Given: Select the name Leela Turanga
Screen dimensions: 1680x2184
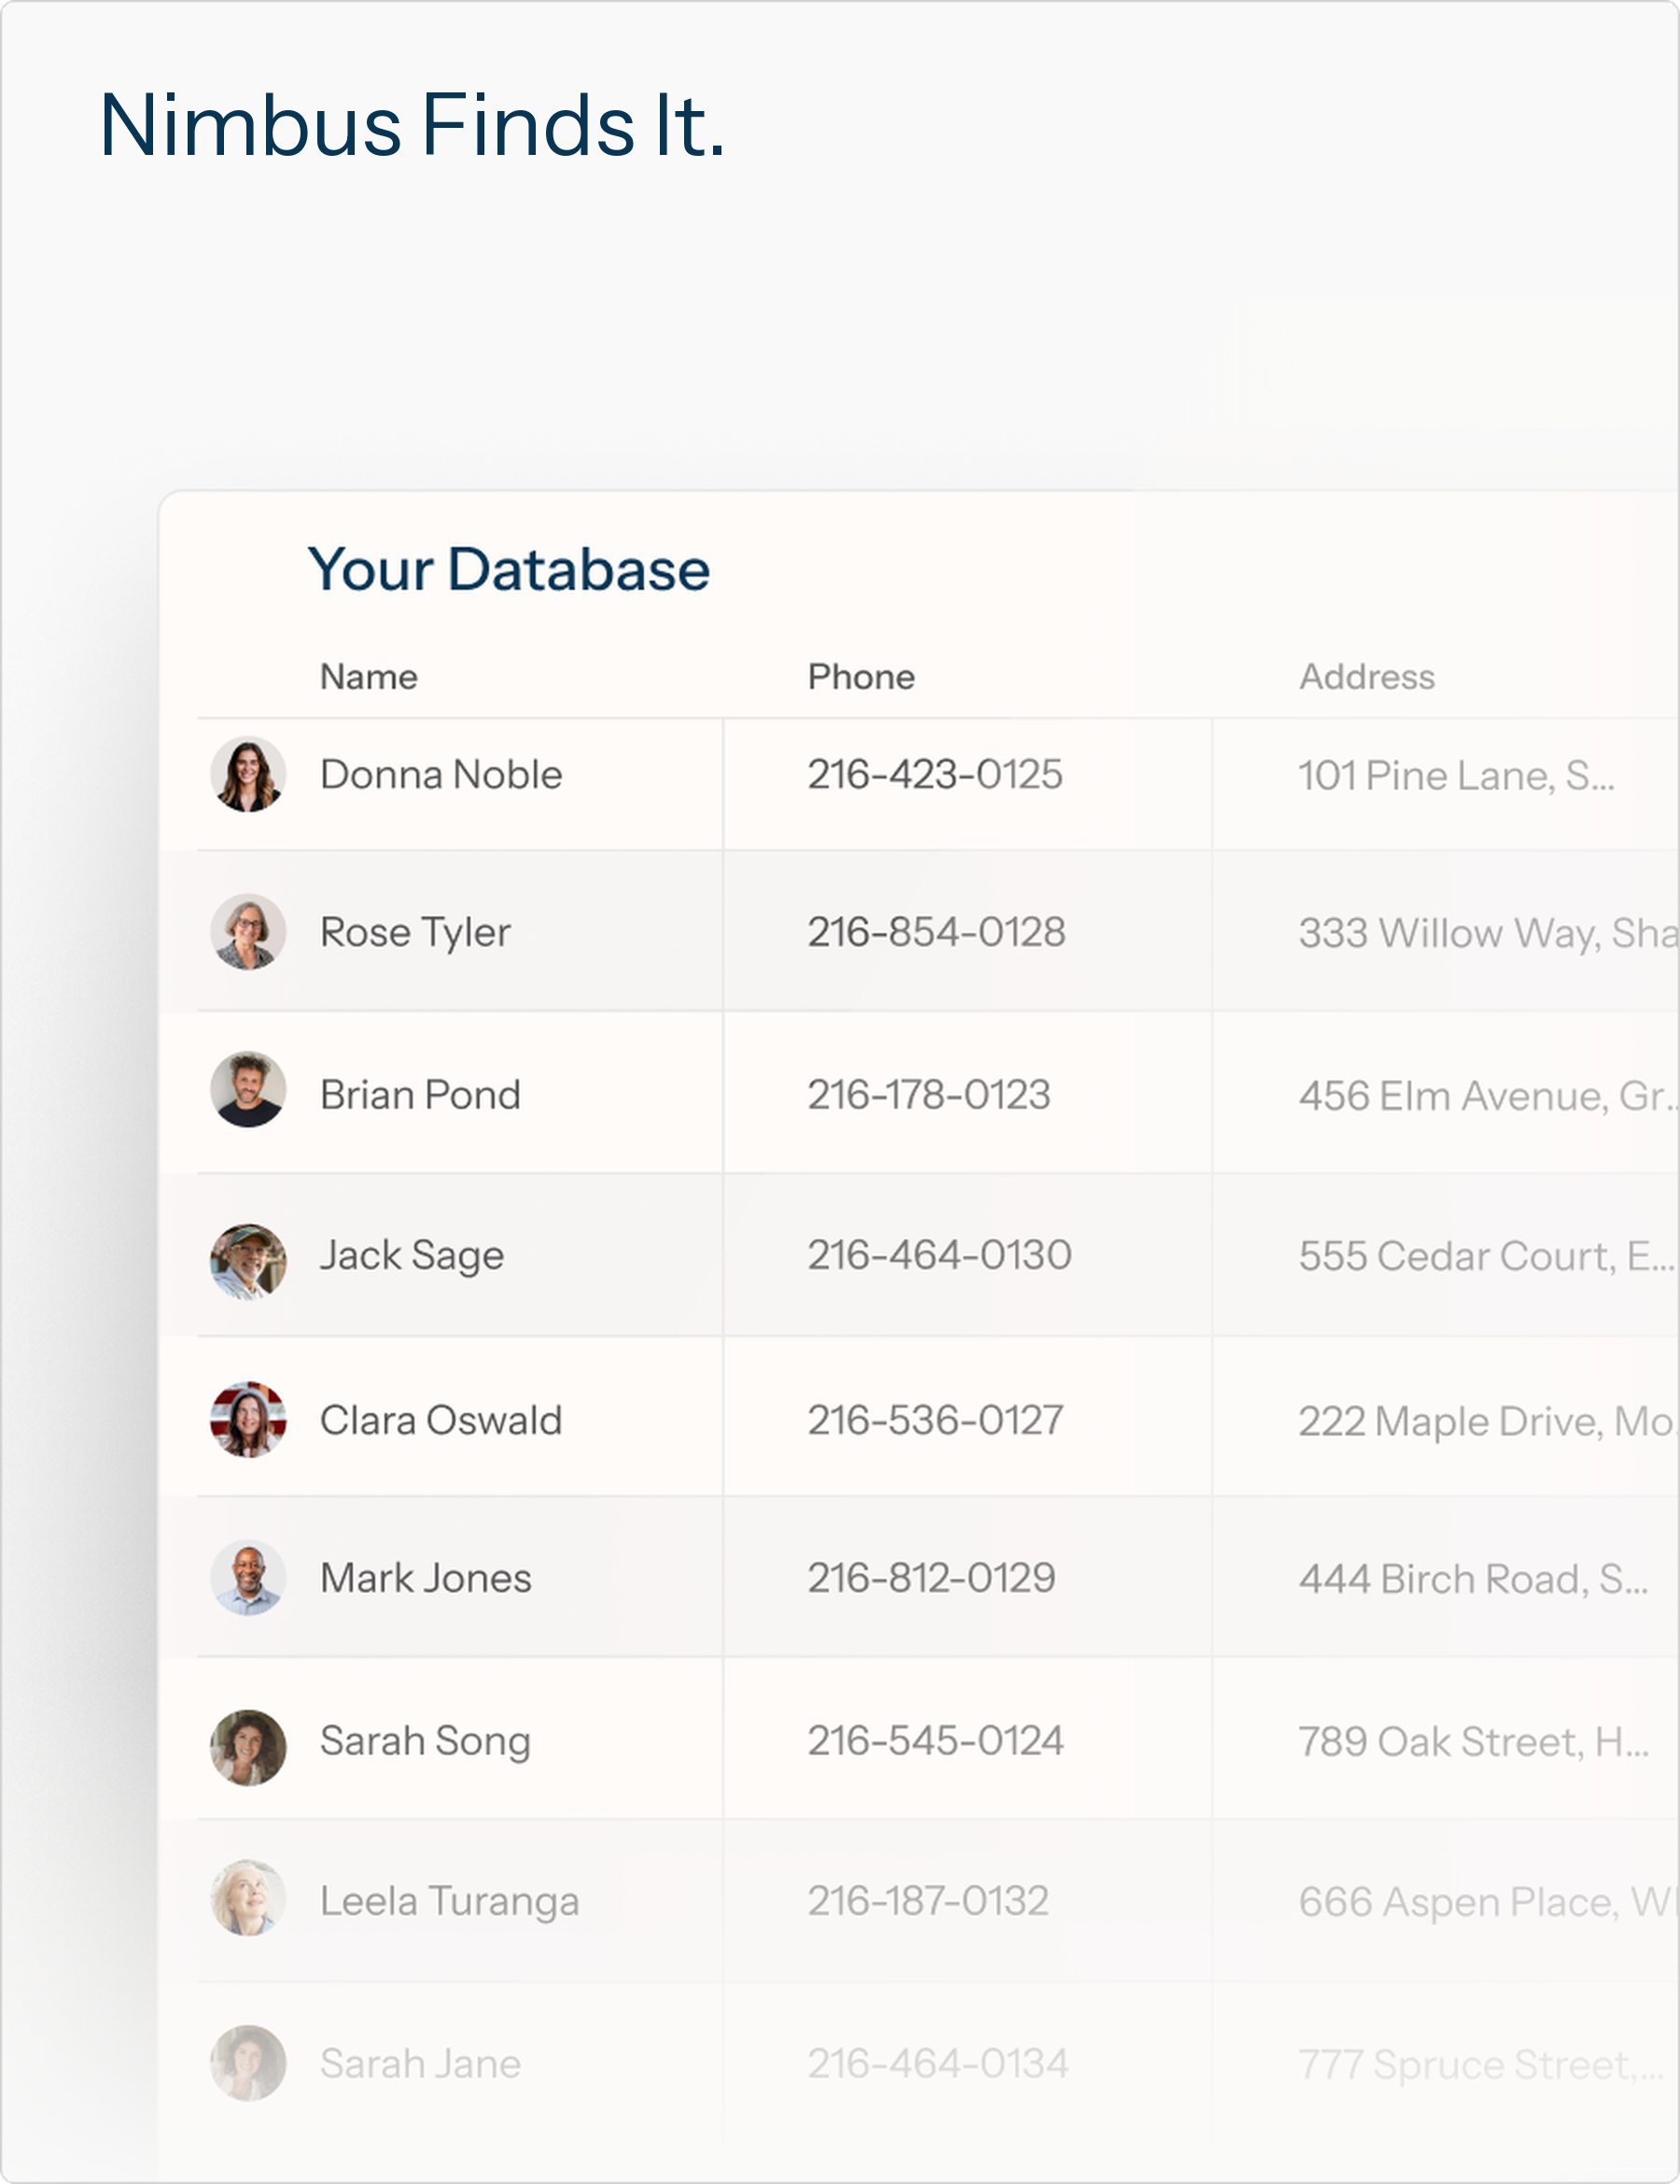Looking at the screenshot, I should point(449,1902).
